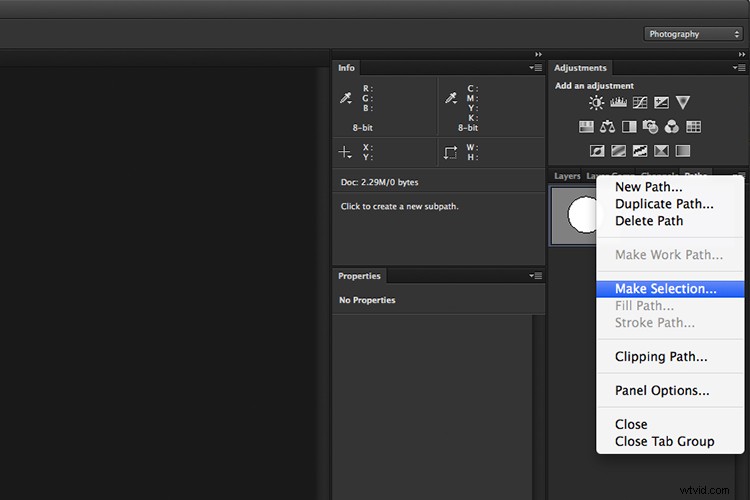750x500 pixels.
Task: Click the RGB eyedropper icon in Info
Action: click(346, 98)
